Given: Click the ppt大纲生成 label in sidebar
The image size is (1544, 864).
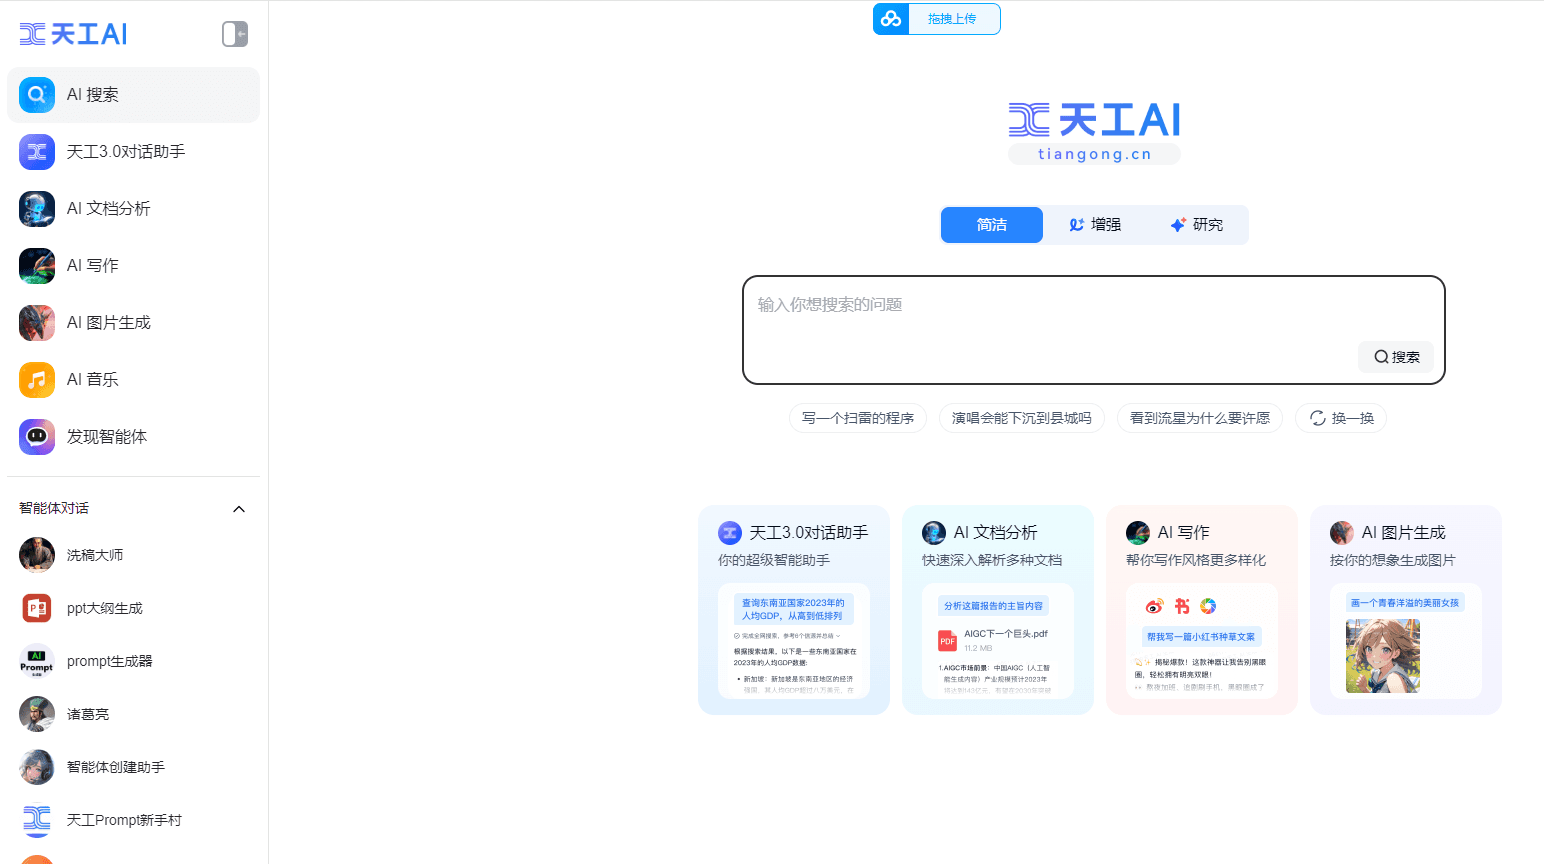Looking at the screenshot, I should (x=105, y=608).
